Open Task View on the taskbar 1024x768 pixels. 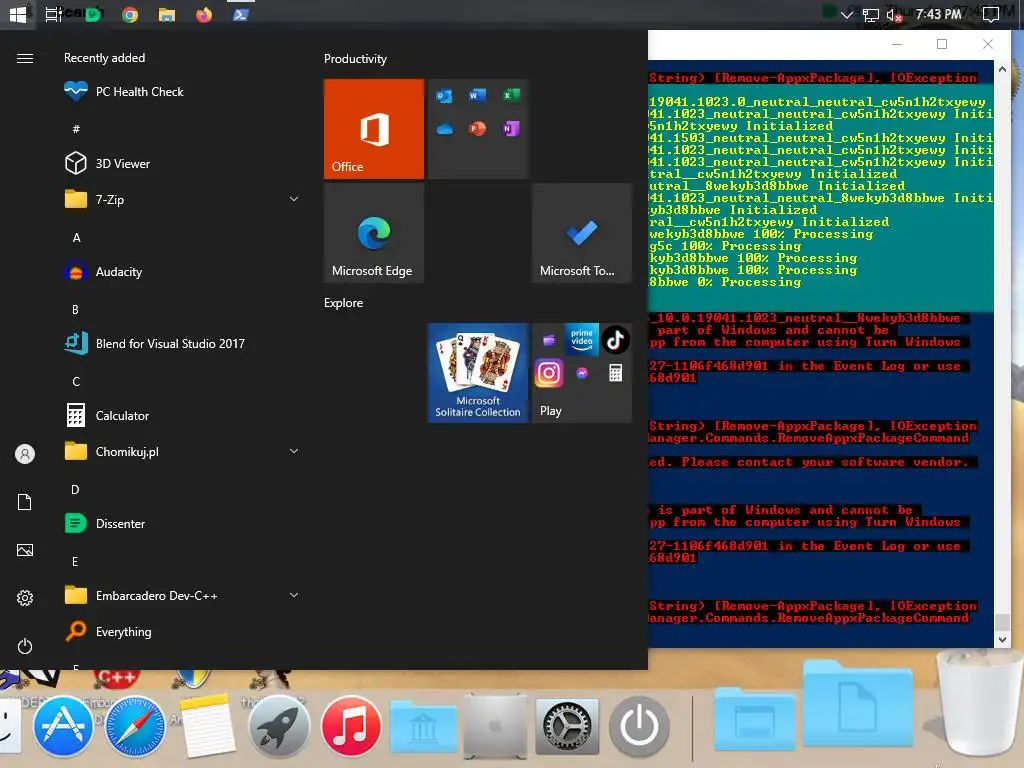coord(54,14)
